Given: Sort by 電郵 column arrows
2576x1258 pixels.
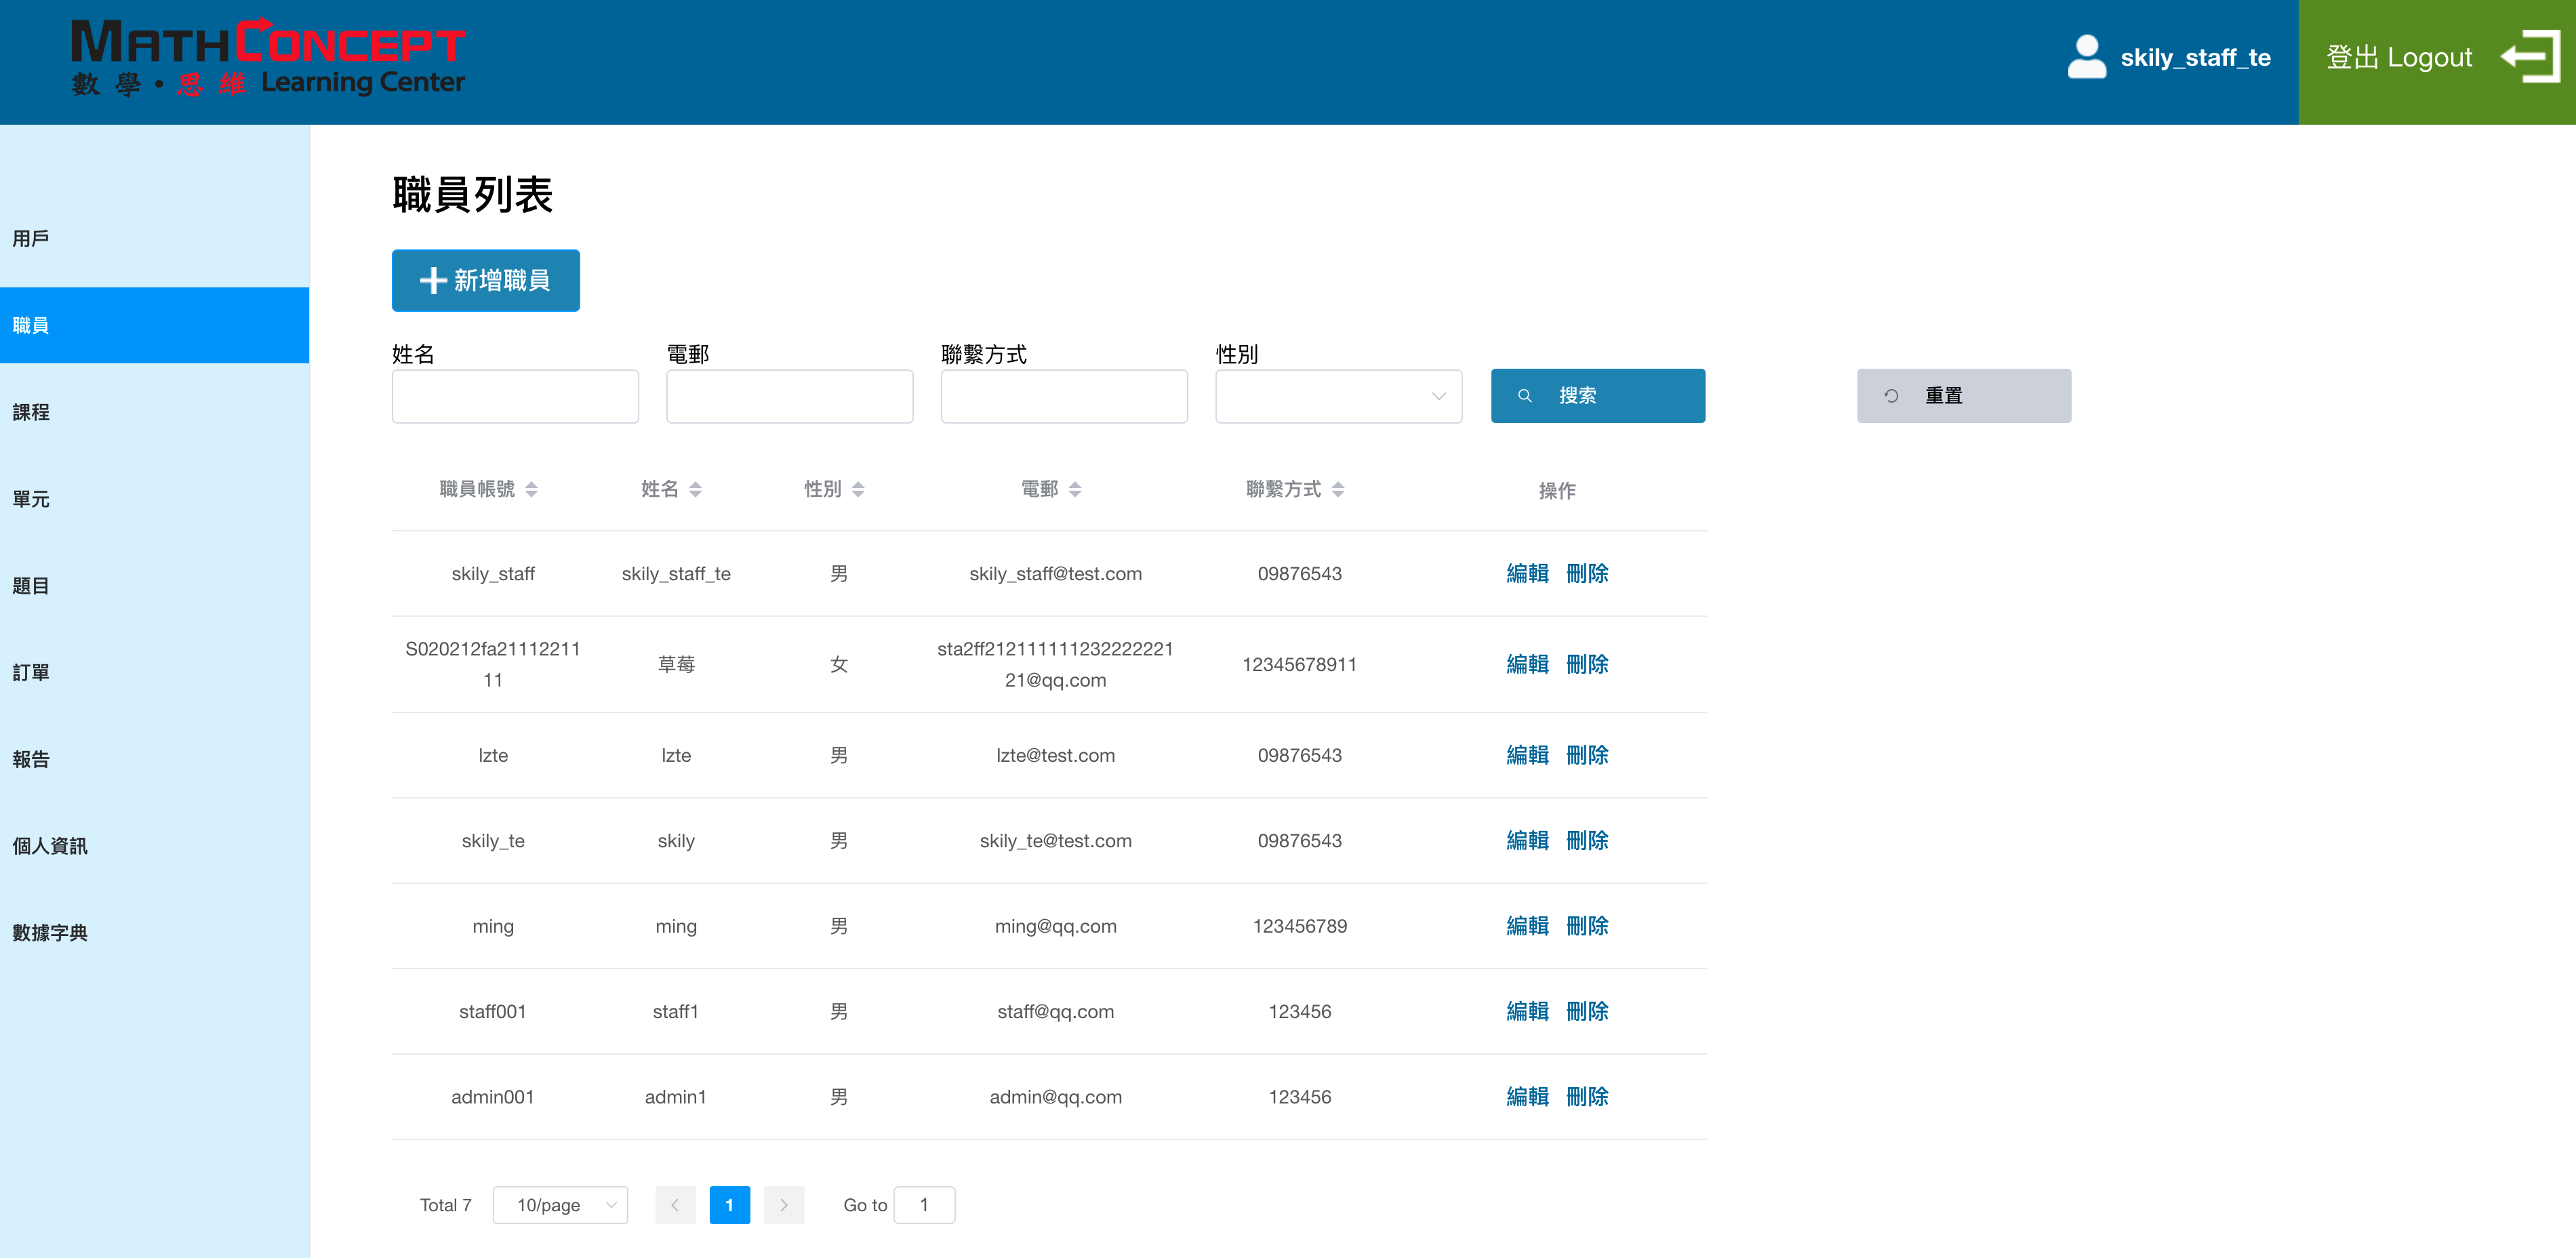Looking at the screenshot, I should point(1075,489).
